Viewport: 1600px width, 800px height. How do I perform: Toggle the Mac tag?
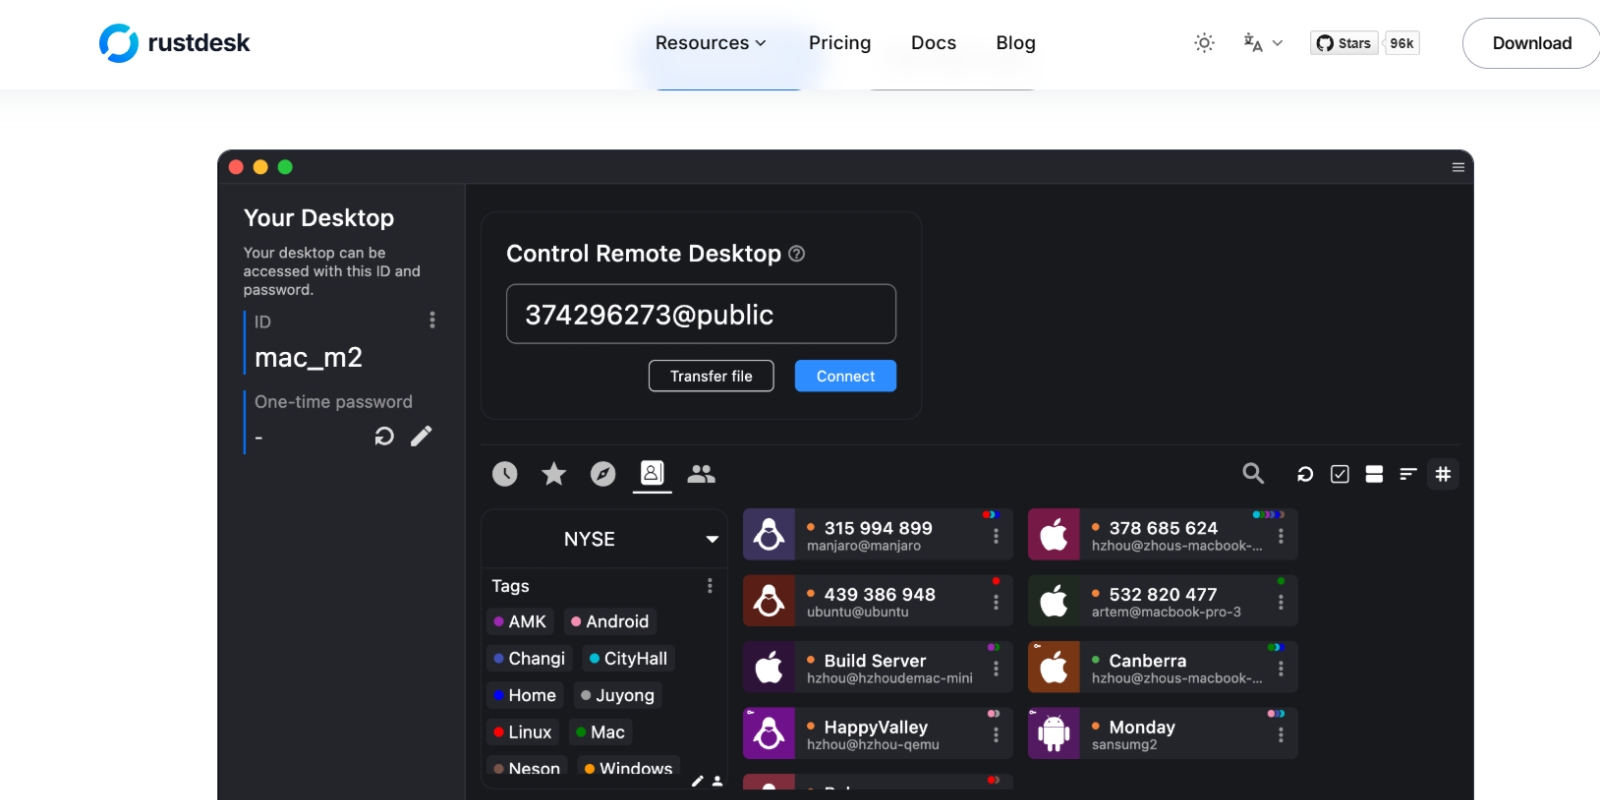[601, 733]
